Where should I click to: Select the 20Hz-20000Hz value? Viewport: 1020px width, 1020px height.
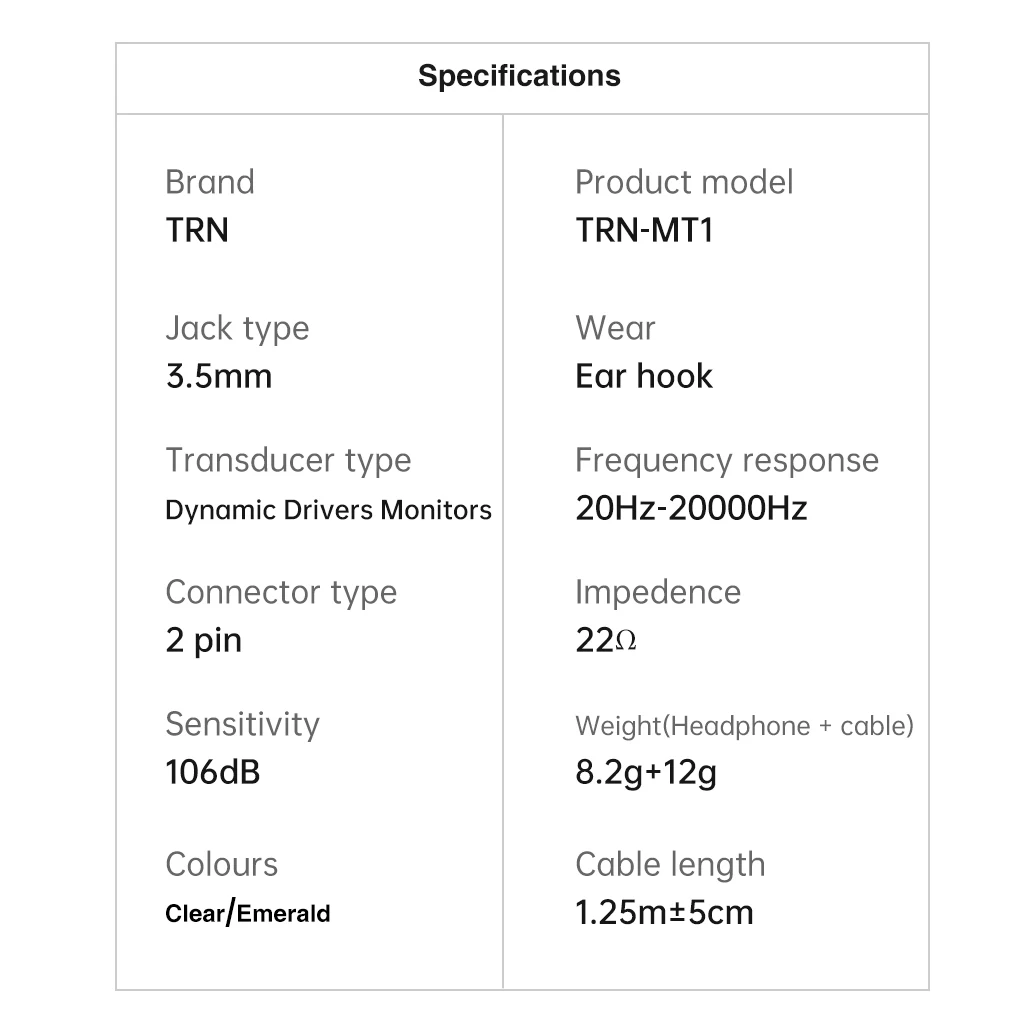coord(691,509)
